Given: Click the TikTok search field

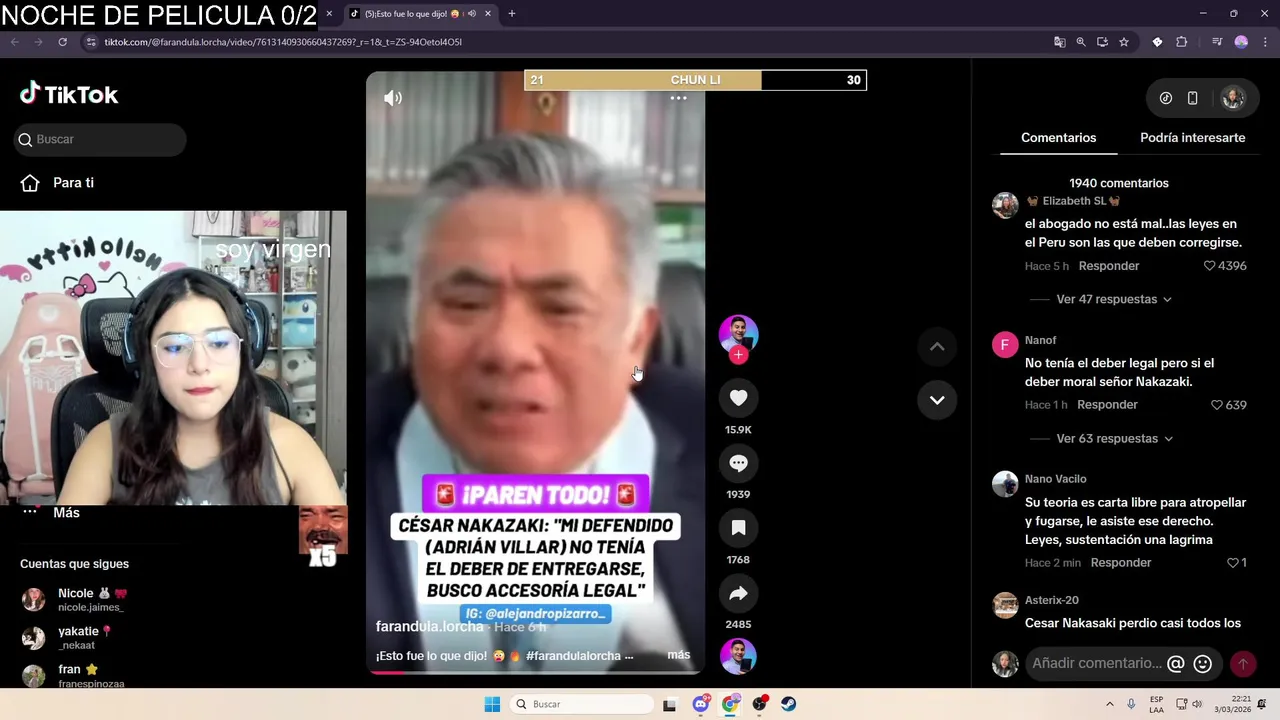Looking at the screenshot, I should coord(100,139).
